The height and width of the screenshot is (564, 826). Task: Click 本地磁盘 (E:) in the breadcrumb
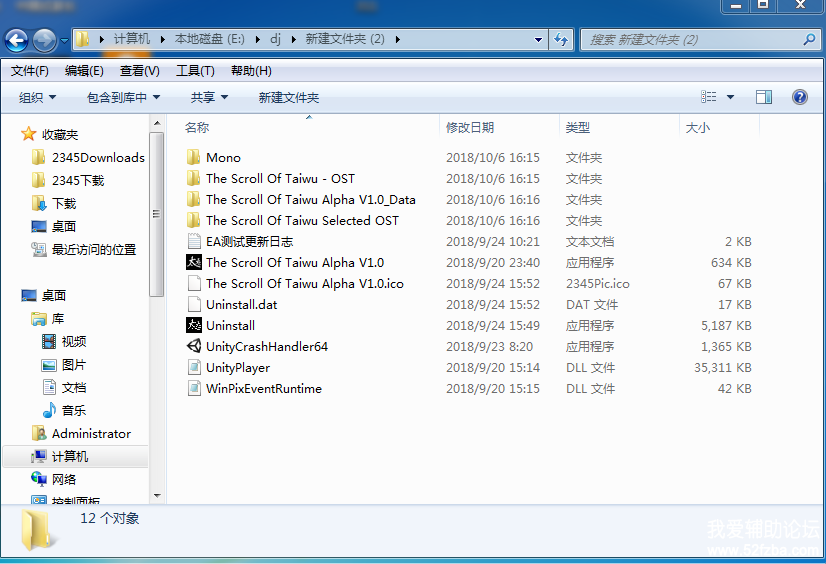point(210,39)
